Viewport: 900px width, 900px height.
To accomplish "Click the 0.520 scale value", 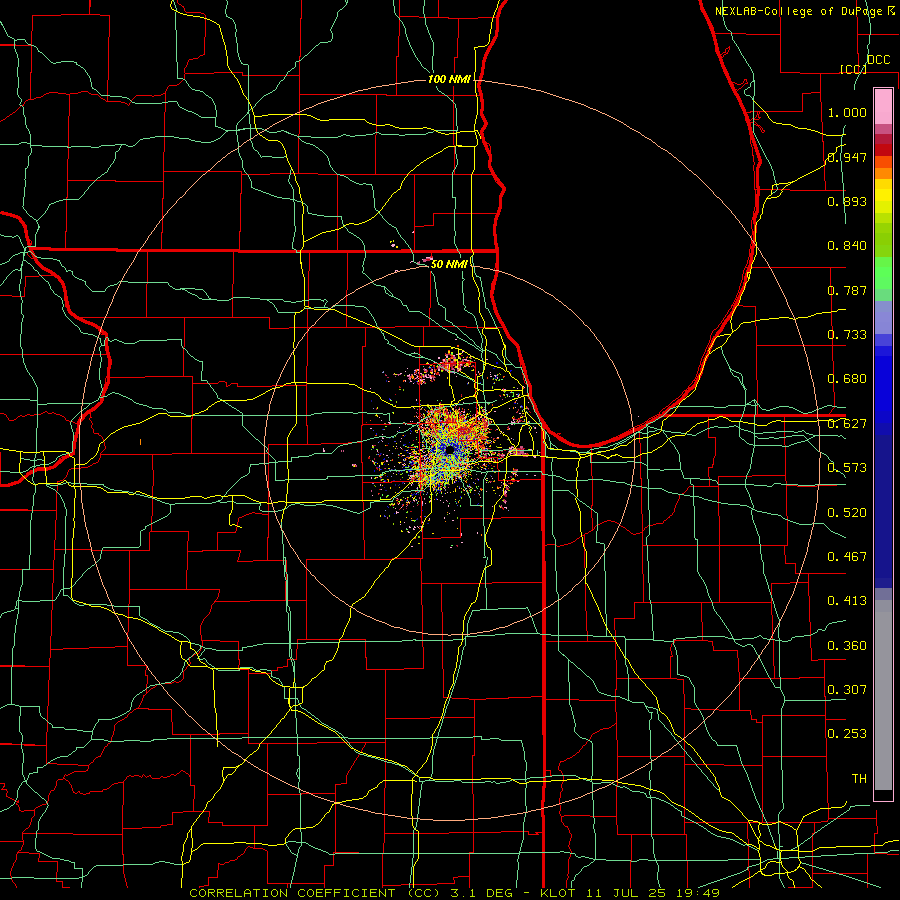I will [x=847, y=513].
